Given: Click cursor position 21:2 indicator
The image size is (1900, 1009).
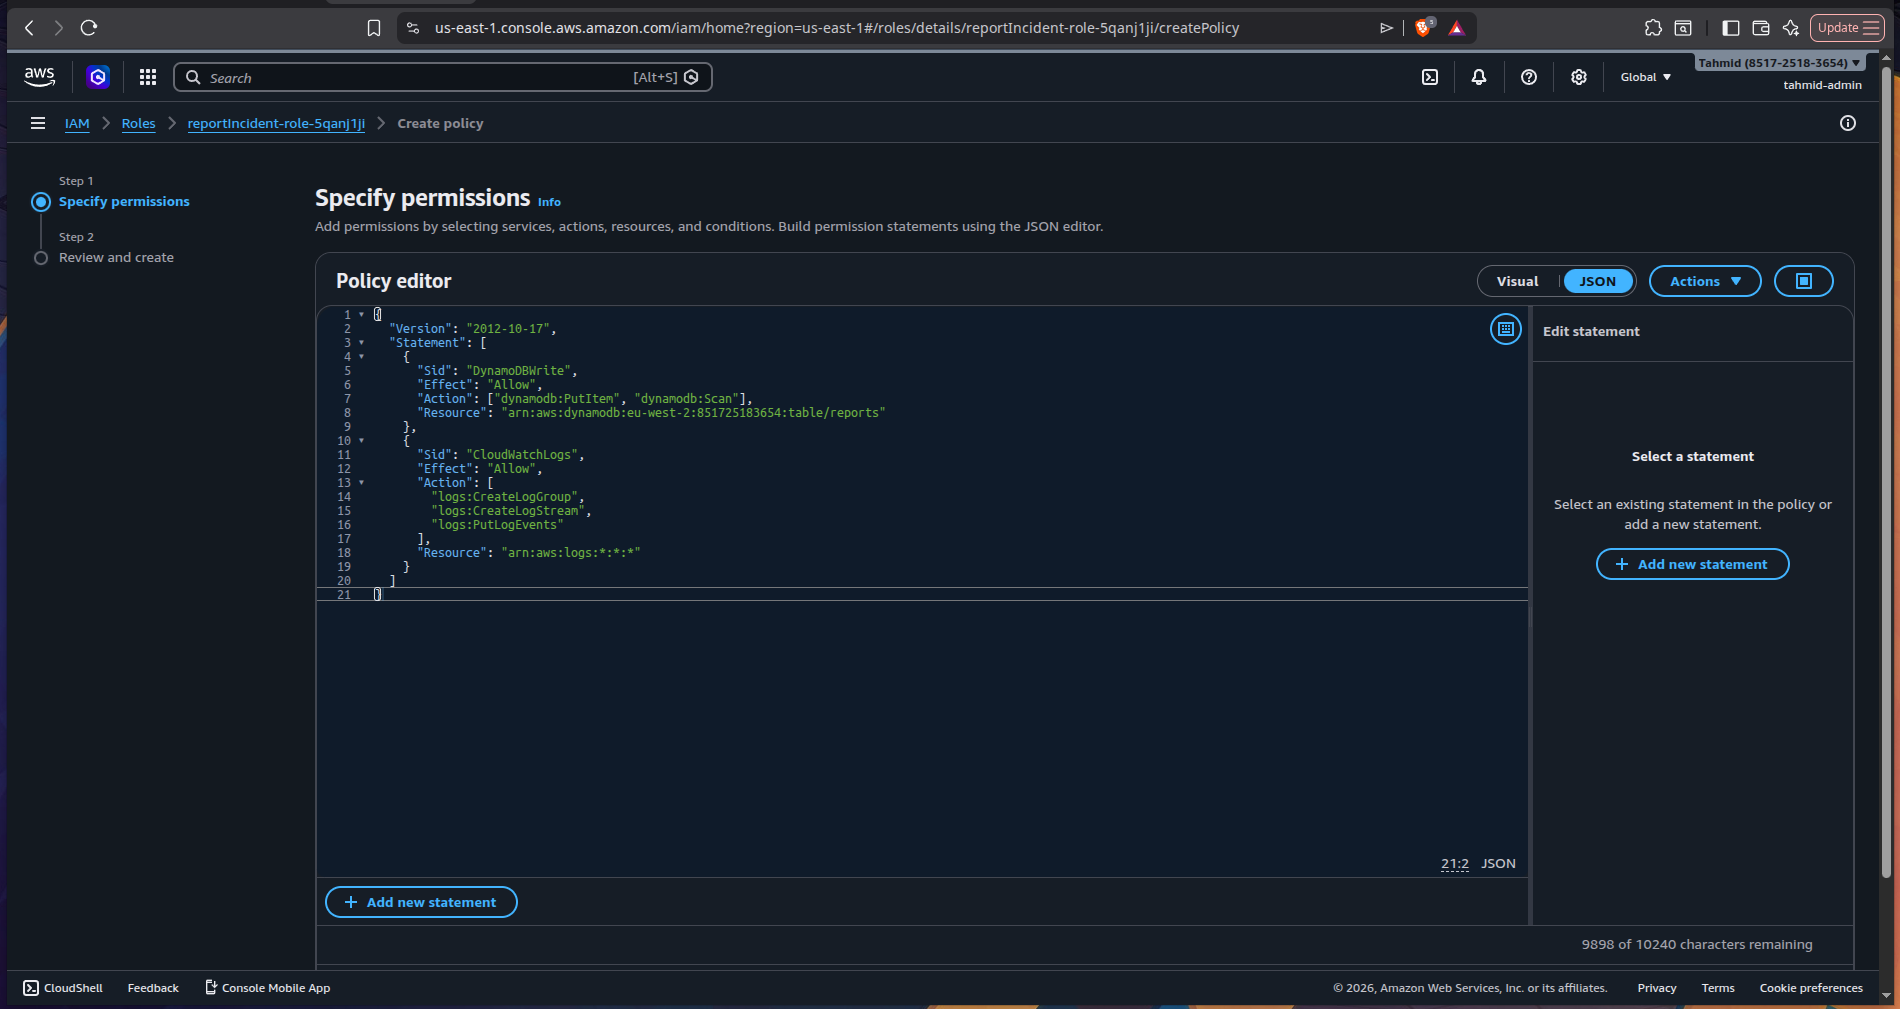Looking at the screenshot, I should pyautogui.click(x=1455, y=864).
